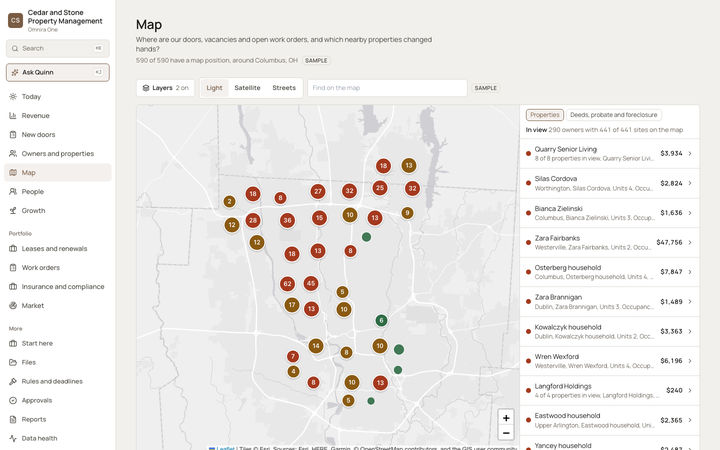Click the map cluster marked 7
Screen dimensions: 720x450
[293, 356]
